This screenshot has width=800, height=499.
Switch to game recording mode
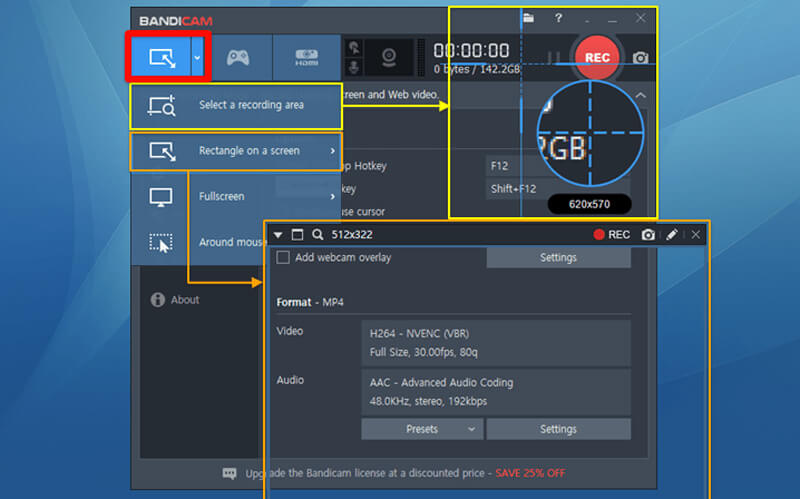[236, 57]
